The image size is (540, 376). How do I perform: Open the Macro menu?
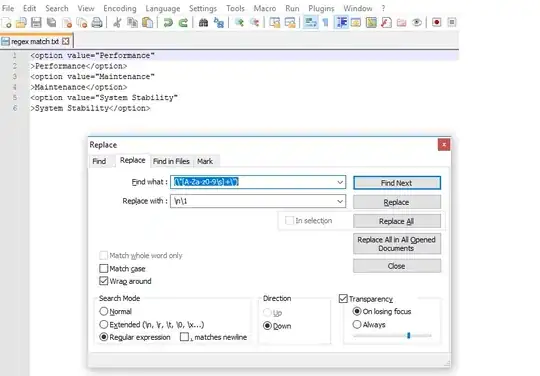(x=265, y=8)
